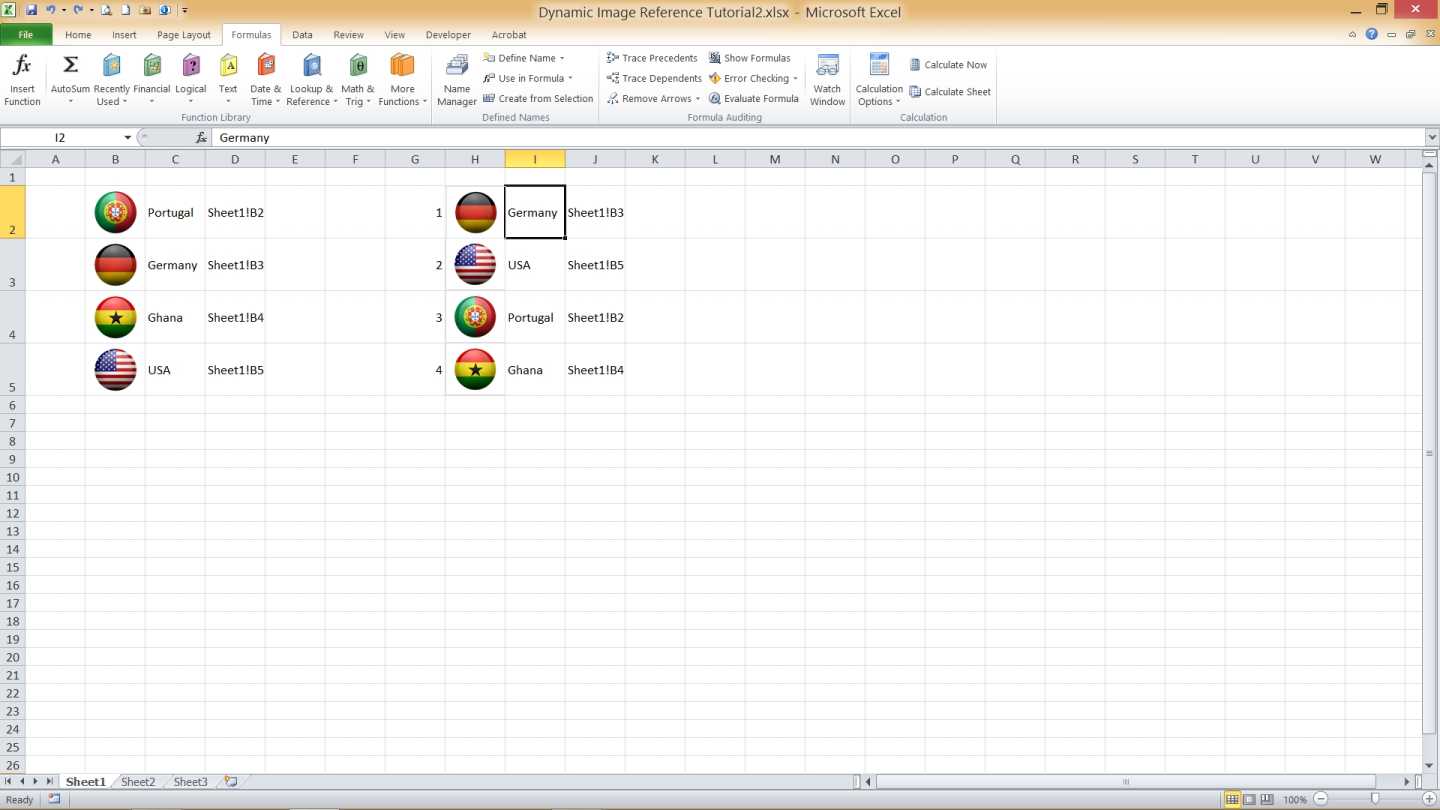Adjust the zoom slider handle
Viewport: 1440px width, 810px height.
point(1375,799)
